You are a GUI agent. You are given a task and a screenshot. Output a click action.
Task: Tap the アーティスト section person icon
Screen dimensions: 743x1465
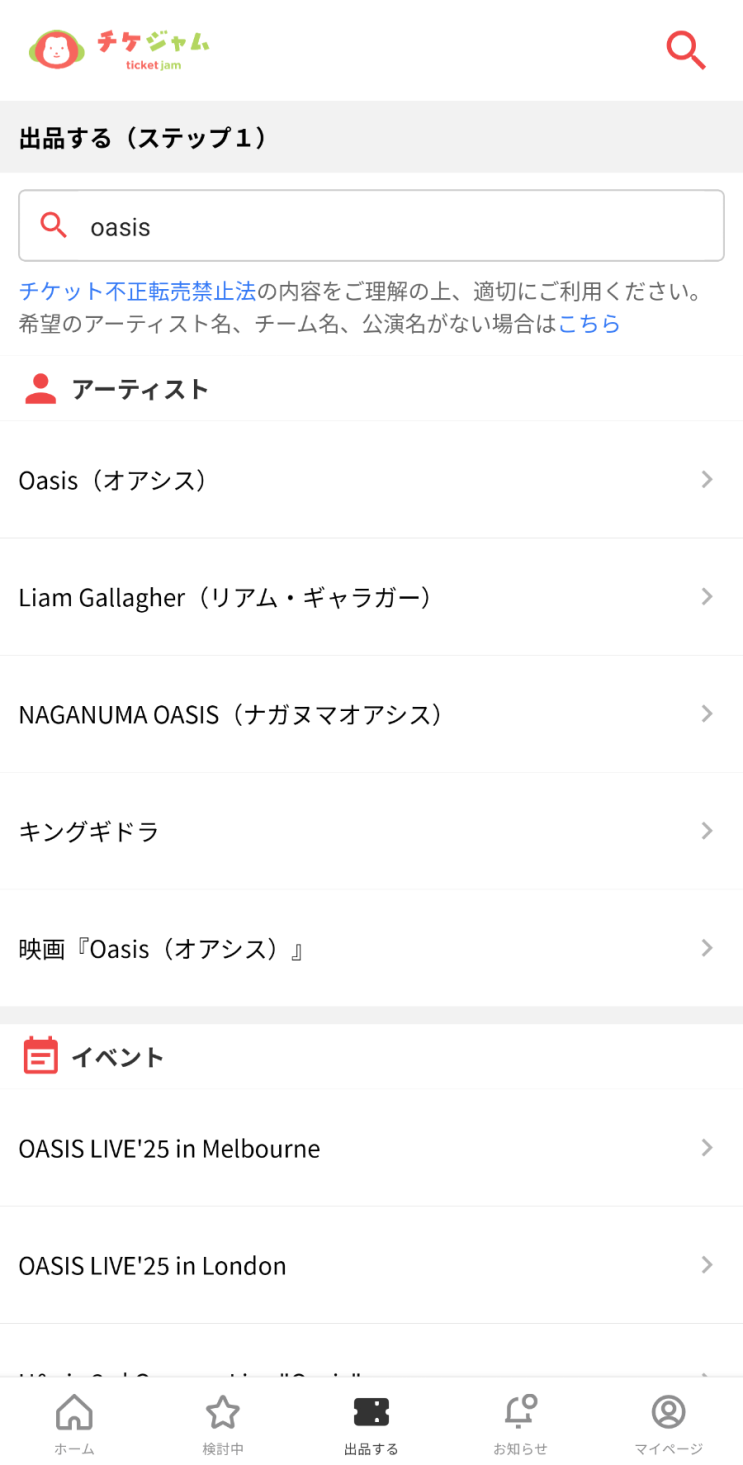tap(40, 389)
